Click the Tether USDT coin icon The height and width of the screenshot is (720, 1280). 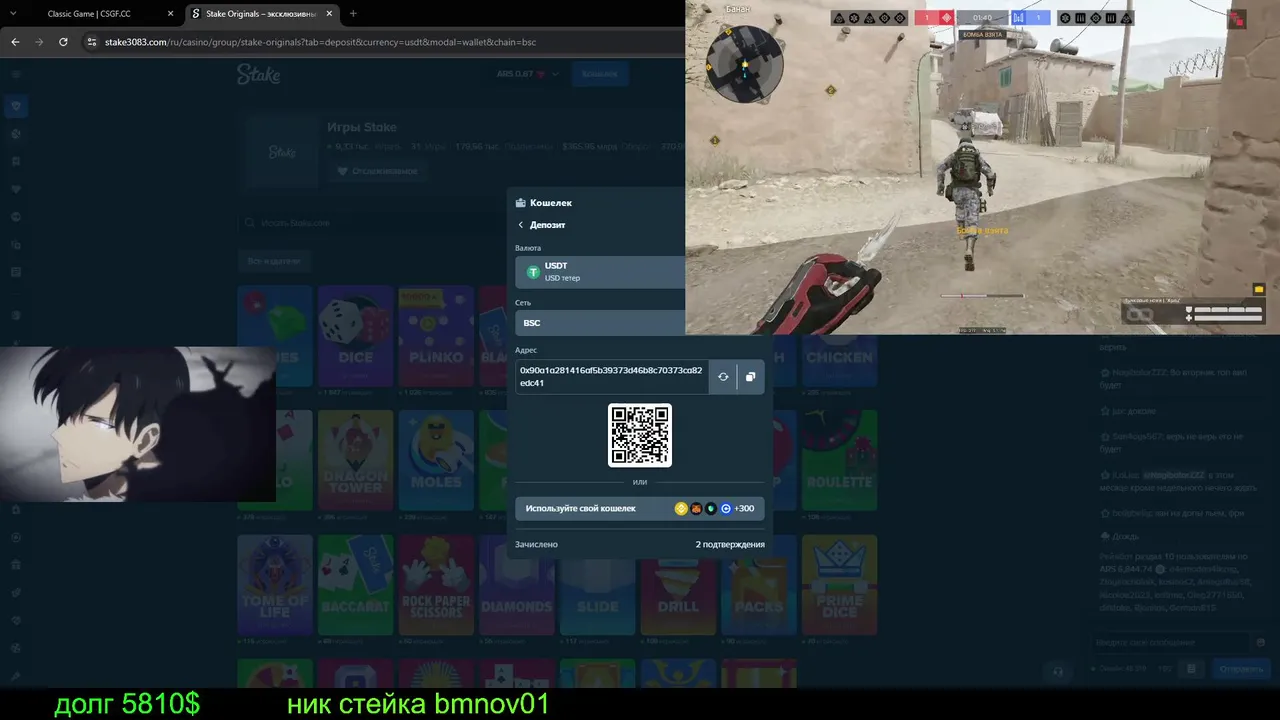point(533,272)
